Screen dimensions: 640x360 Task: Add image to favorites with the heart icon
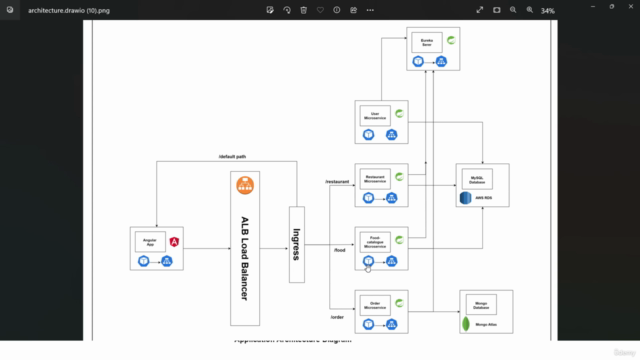(x=320, y=10)
